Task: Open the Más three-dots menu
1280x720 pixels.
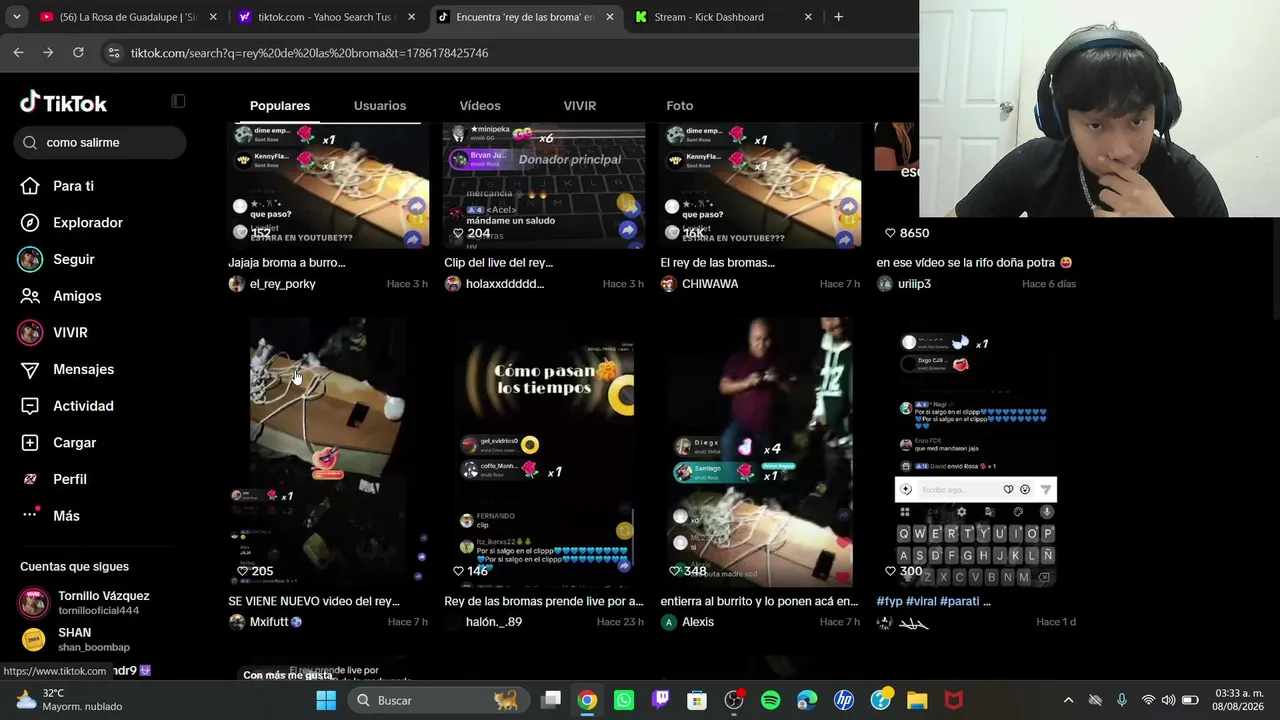Action: point(52,516)
